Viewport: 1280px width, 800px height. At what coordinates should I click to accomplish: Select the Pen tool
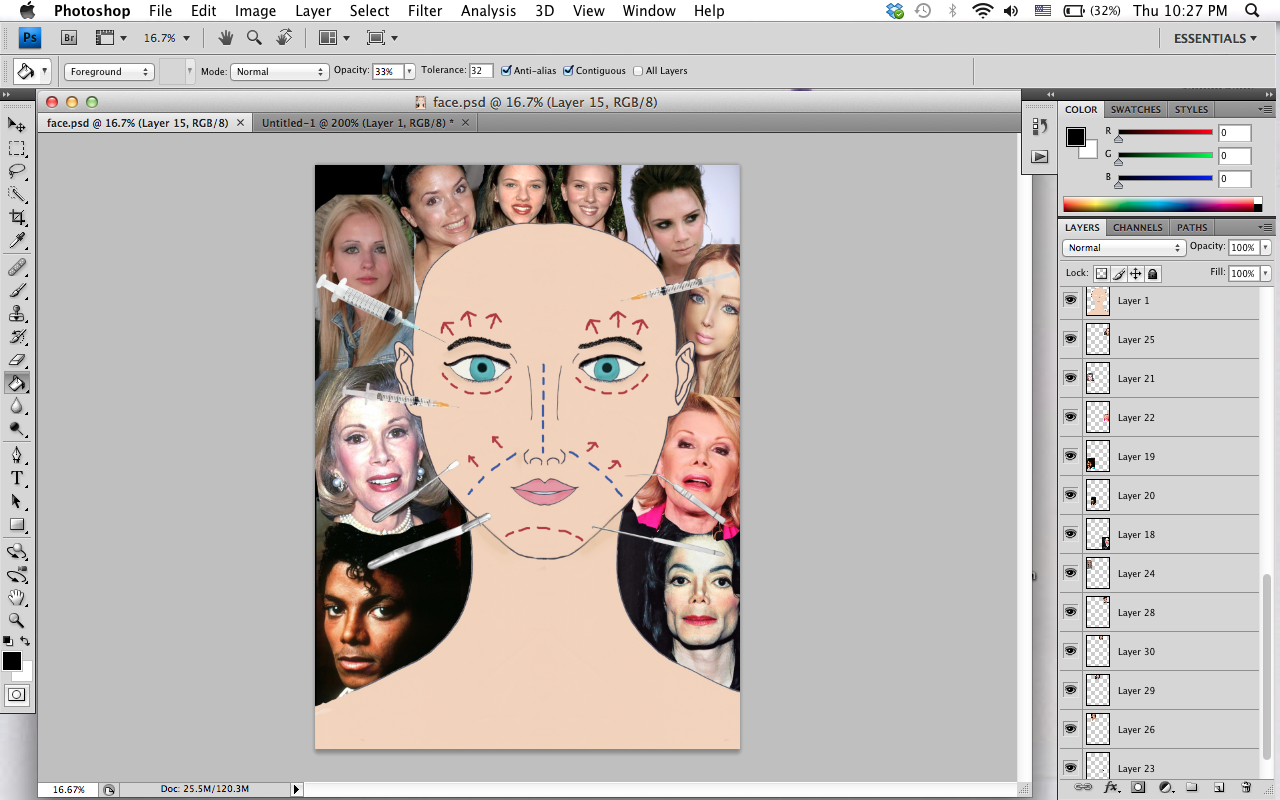tap(17, 455)
